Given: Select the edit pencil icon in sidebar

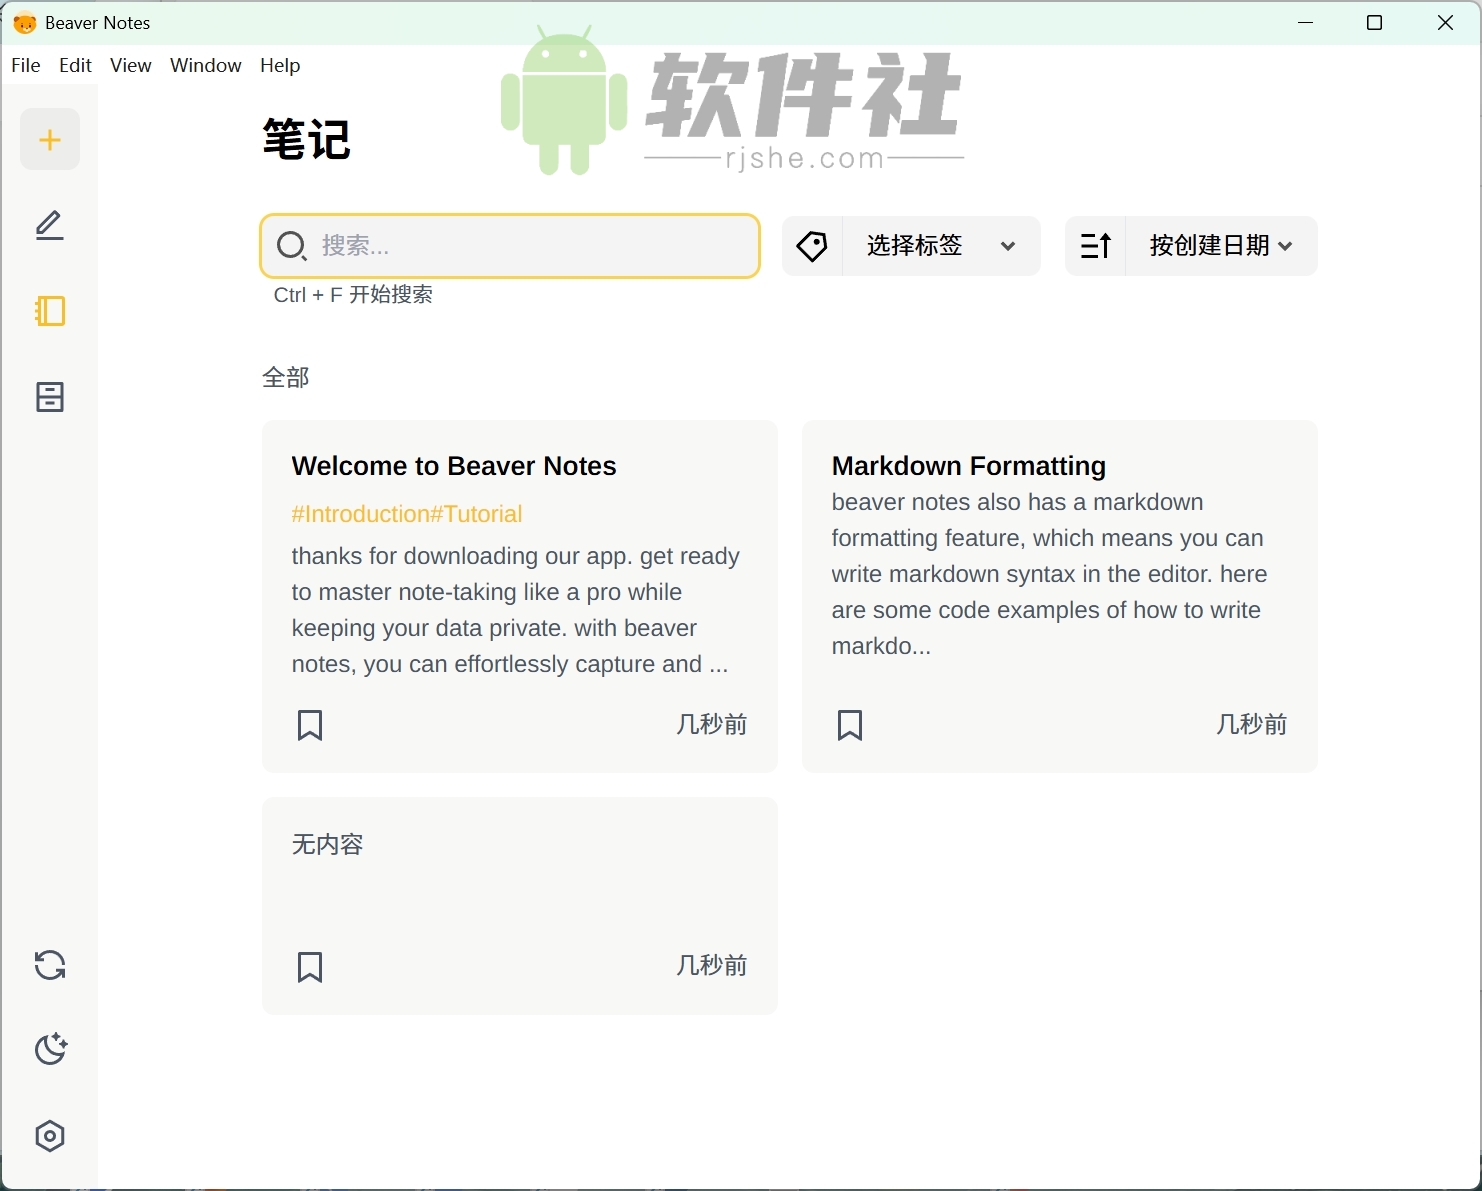Looking at the screenshot, I should tap(49, 226).
